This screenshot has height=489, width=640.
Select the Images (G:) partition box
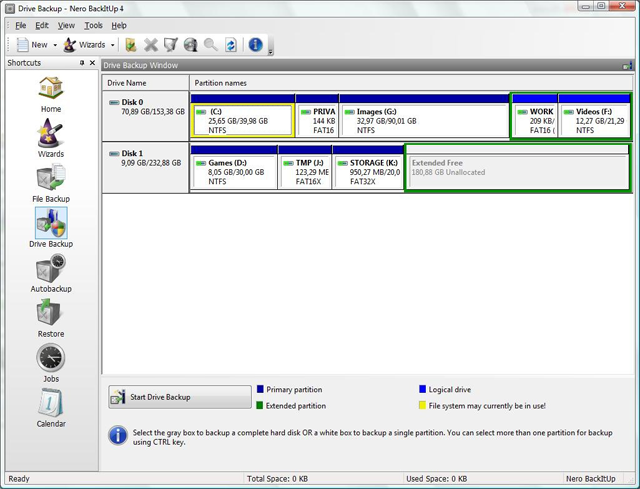pyautogui.click(x=424, y=120)
